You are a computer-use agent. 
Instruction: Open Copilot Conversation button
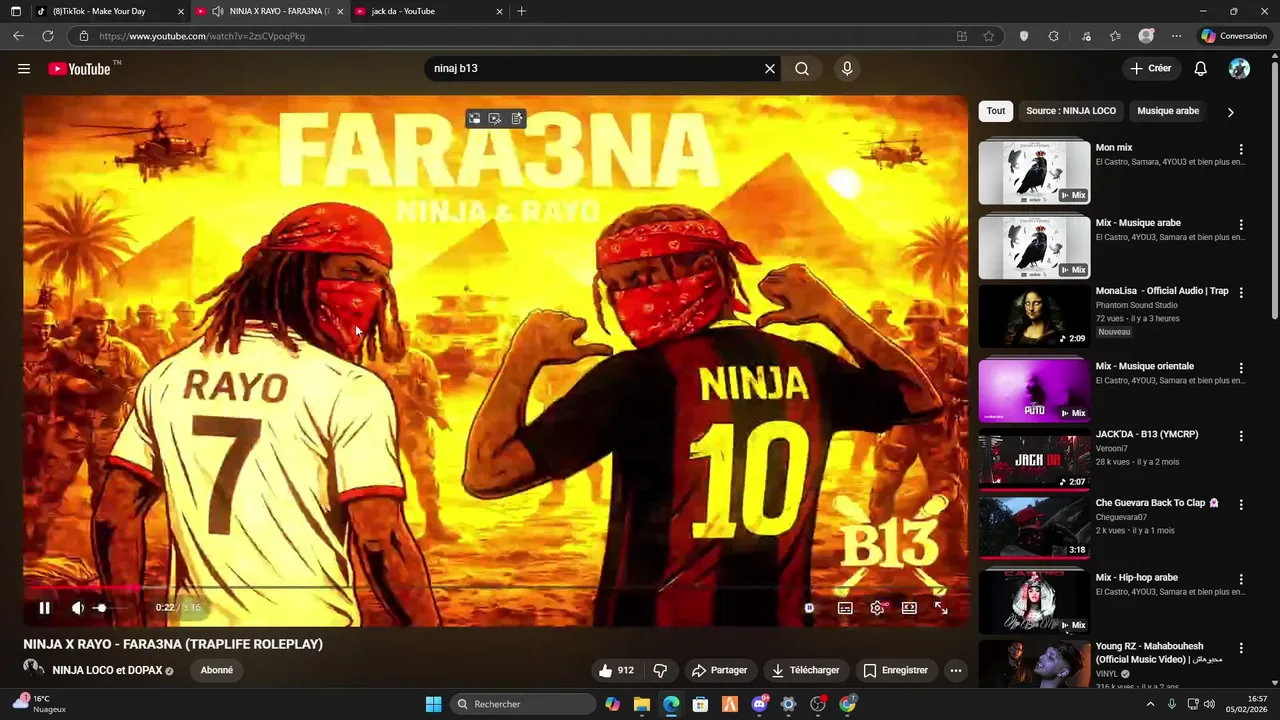[1234, 36]
